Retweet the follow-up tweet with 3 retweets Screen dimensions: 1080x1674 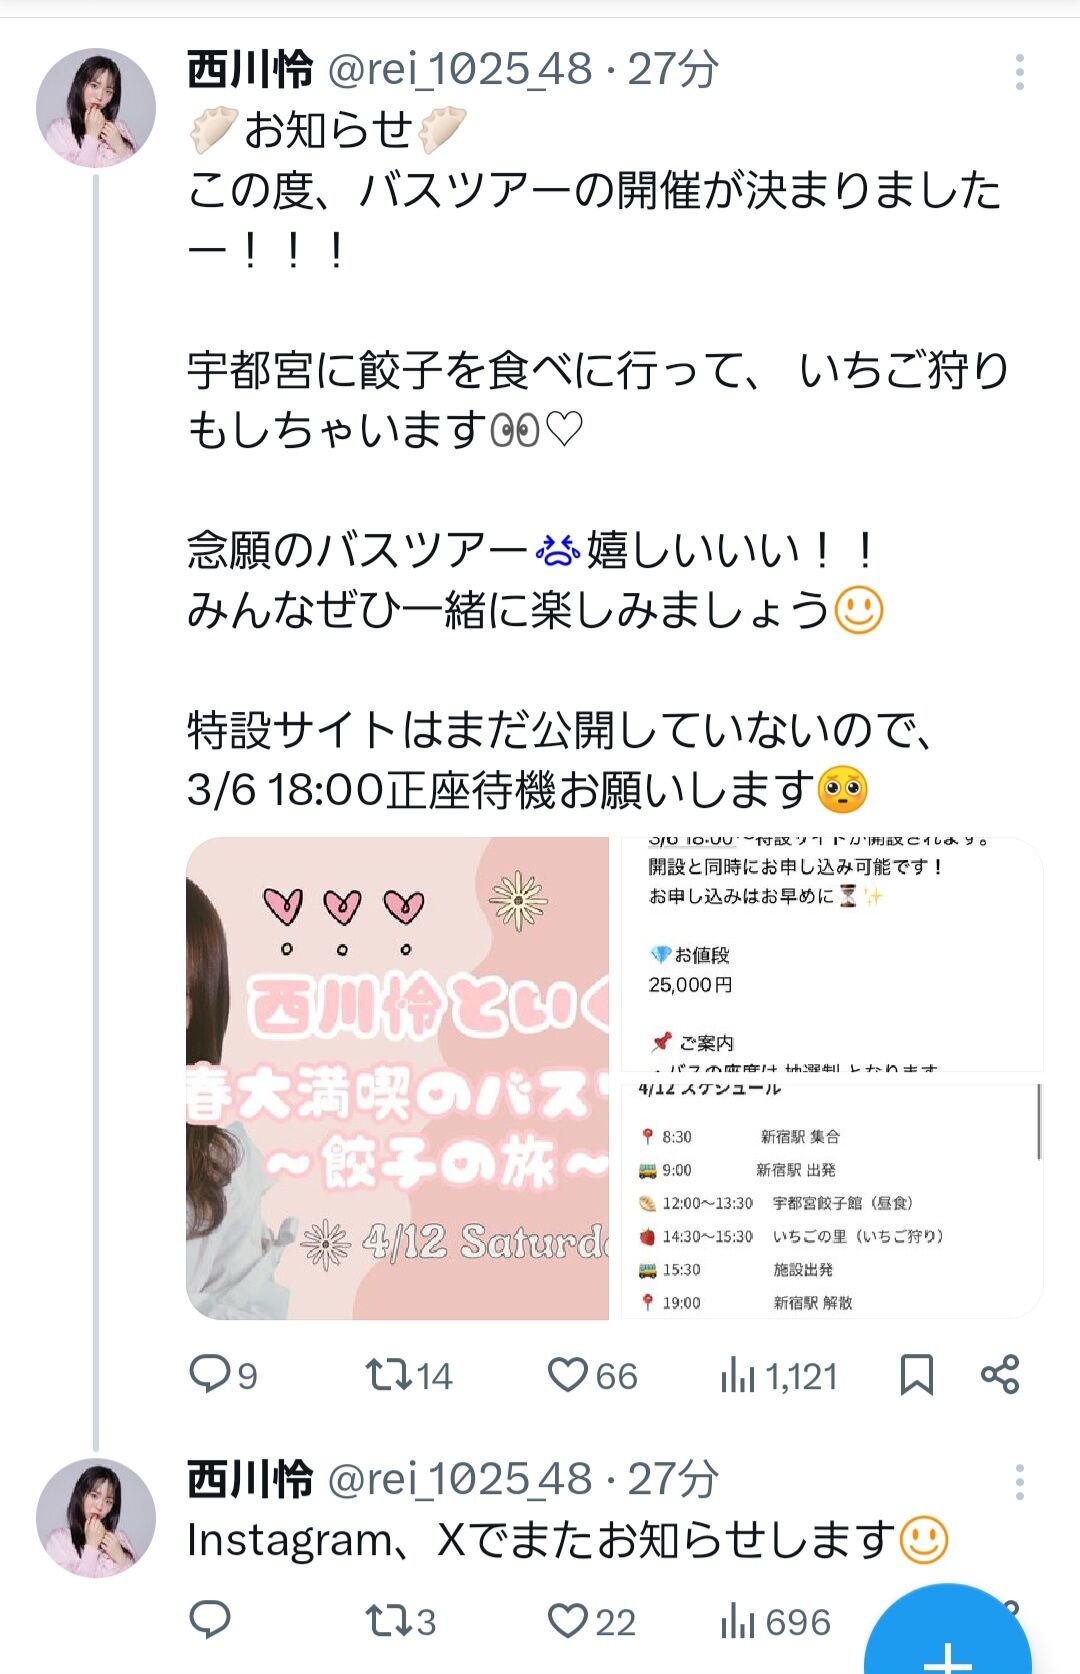point(400,1620)
